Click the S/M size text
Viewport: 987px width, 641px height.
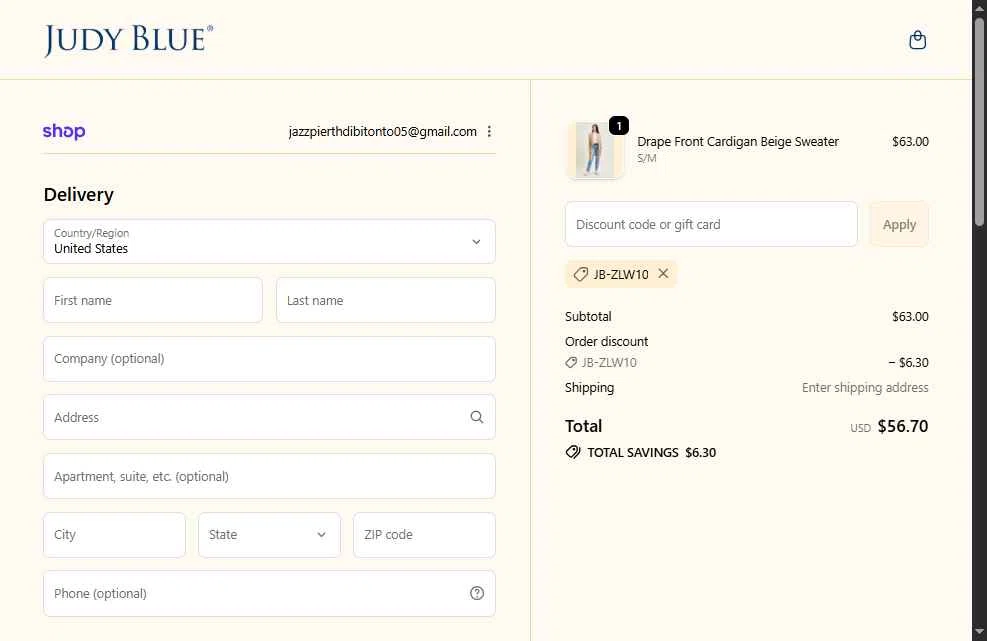[646, 158]
